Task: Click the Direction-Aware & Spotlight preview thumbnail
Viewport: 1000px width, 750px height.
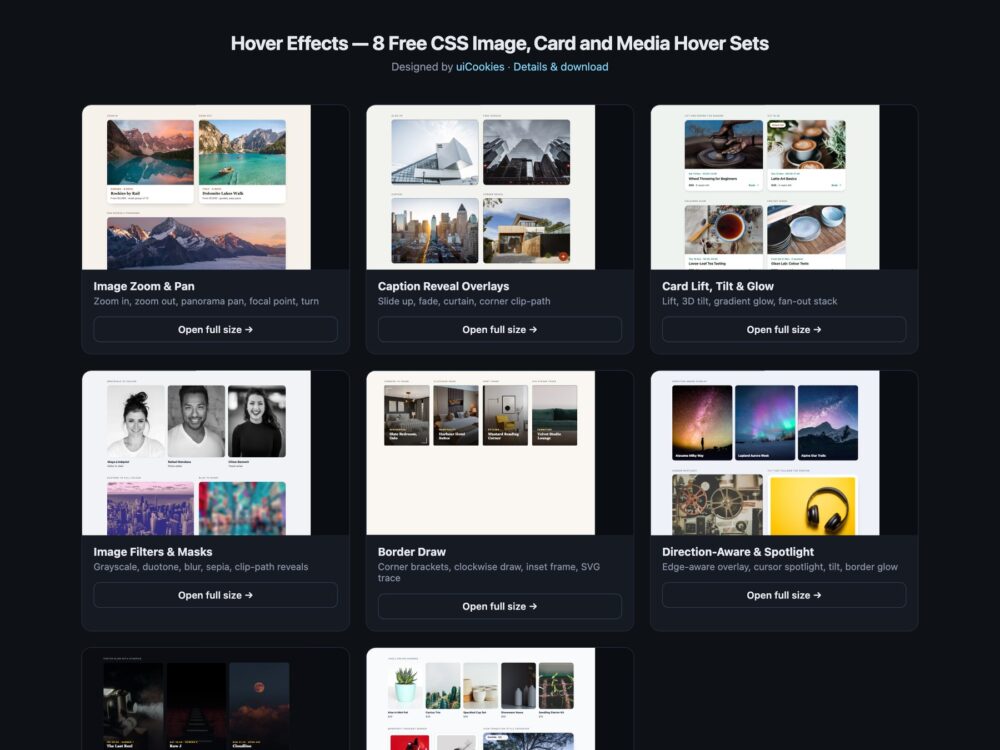Action: pos(784,453)
